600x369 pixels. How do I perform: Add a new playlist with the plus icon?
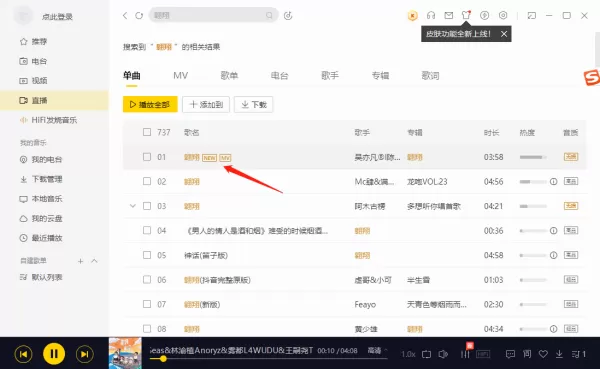coord(80,261)
